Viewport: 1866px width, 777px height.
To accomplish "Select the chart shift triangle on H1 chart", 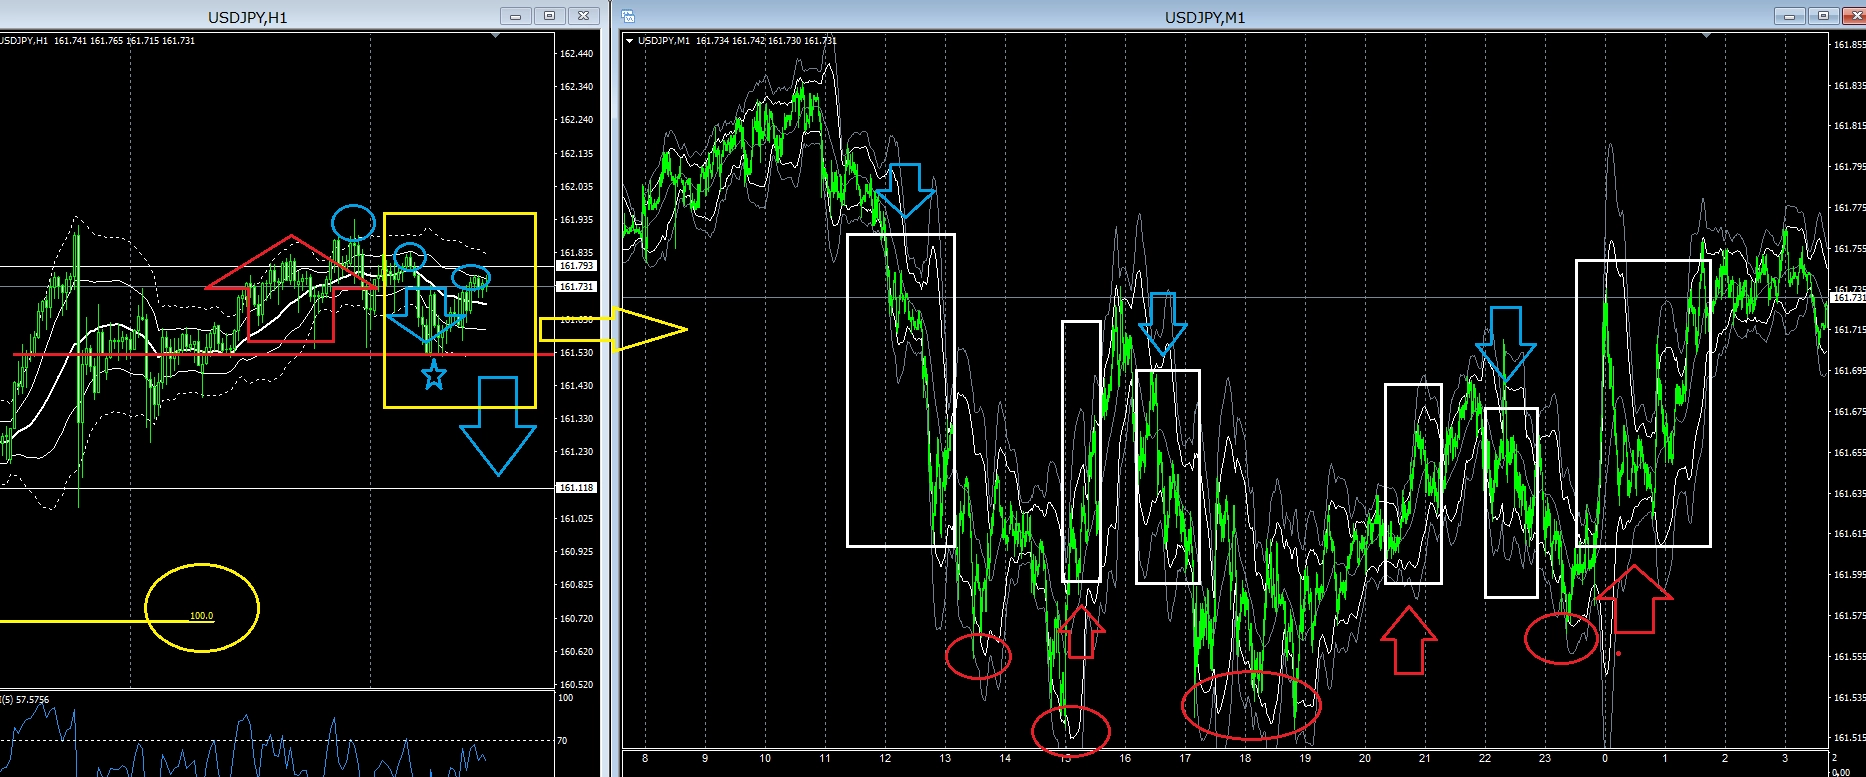I will tap(496, 36).
